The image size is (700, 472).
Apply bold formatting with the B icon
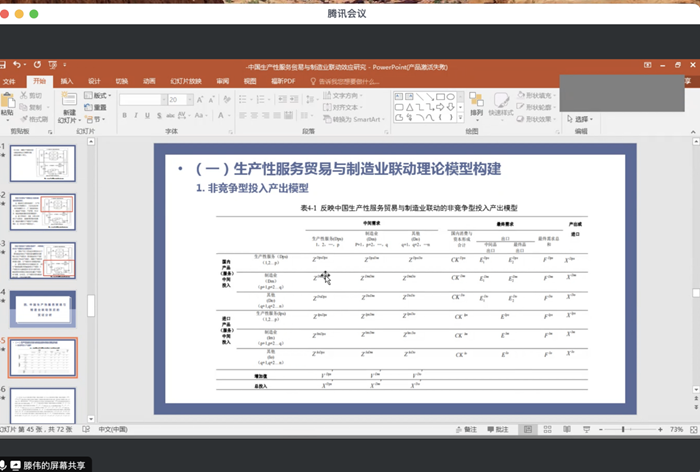124,116
